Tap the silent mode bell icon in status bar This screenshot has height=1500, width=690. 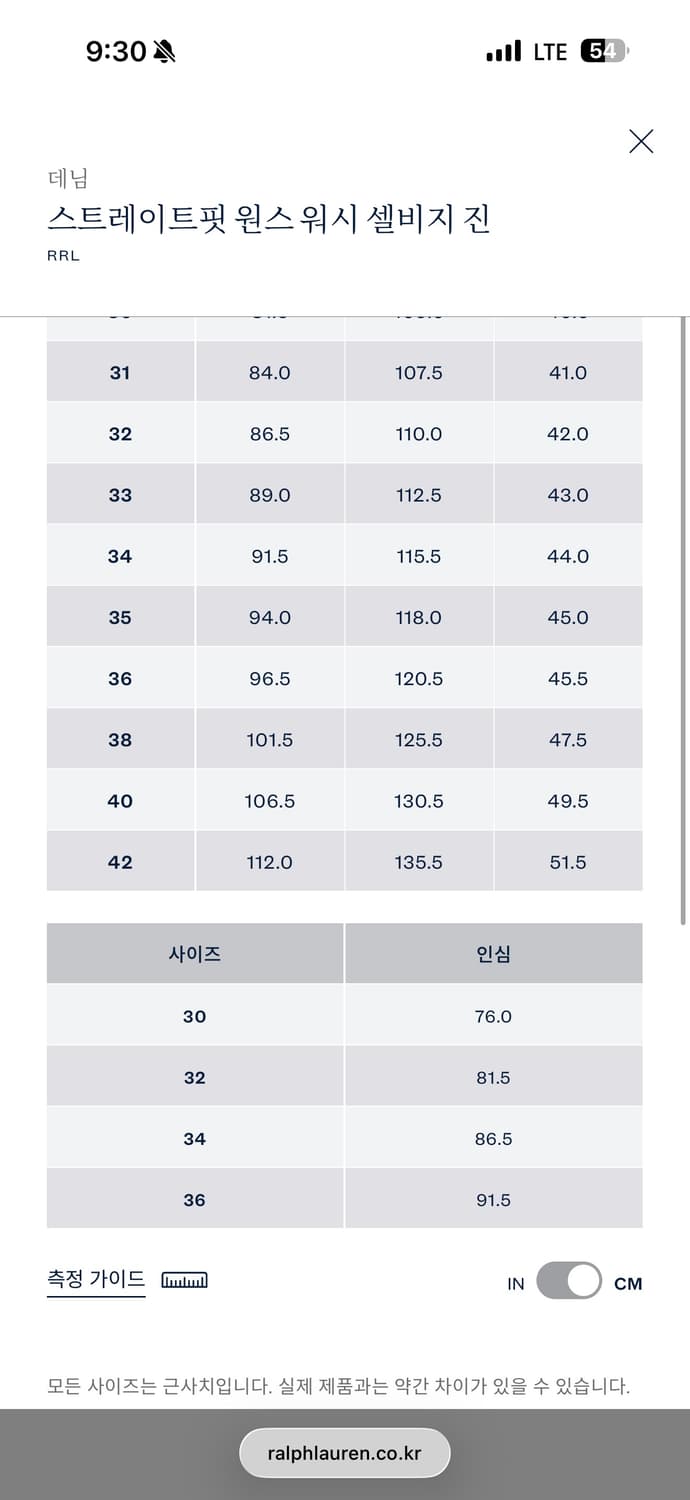[x=164, y=52]
